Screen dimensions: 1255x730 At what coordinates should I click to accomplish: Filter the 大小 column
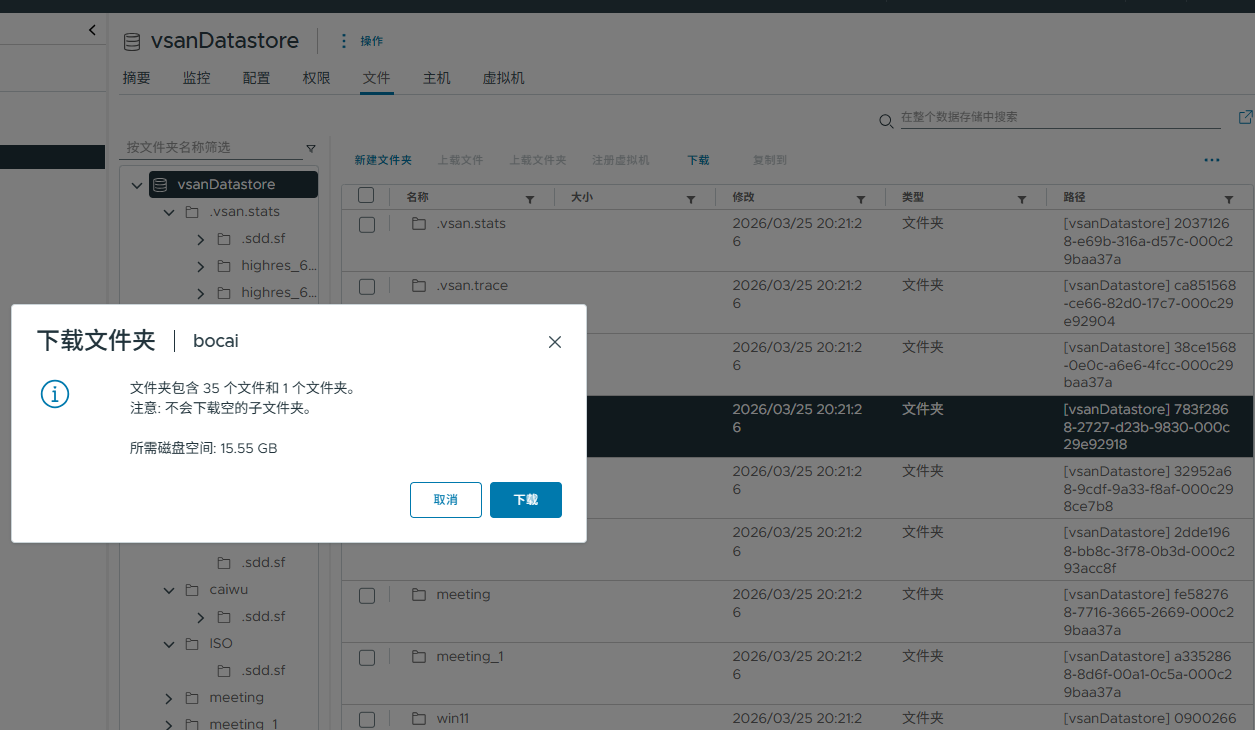[x=691, y=199]
